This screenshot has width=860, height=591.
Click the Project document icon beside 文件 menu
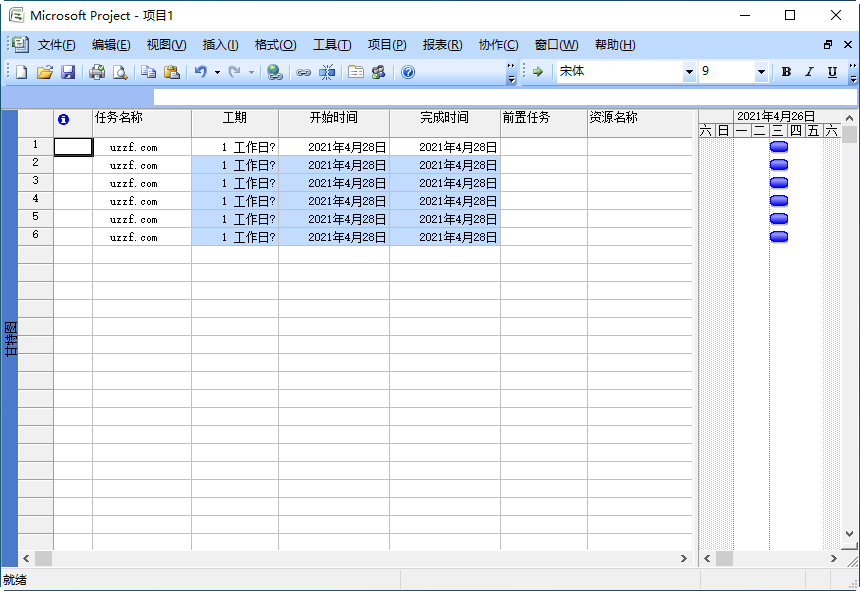coord(20,44)
